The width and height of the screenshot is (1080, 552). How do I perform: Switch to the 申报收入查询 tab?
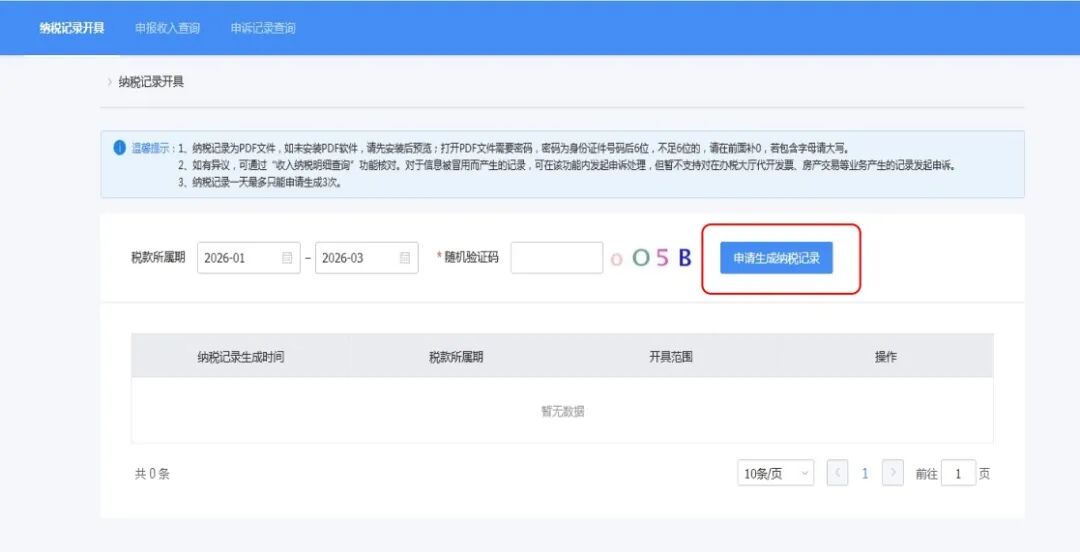(167, 28)
